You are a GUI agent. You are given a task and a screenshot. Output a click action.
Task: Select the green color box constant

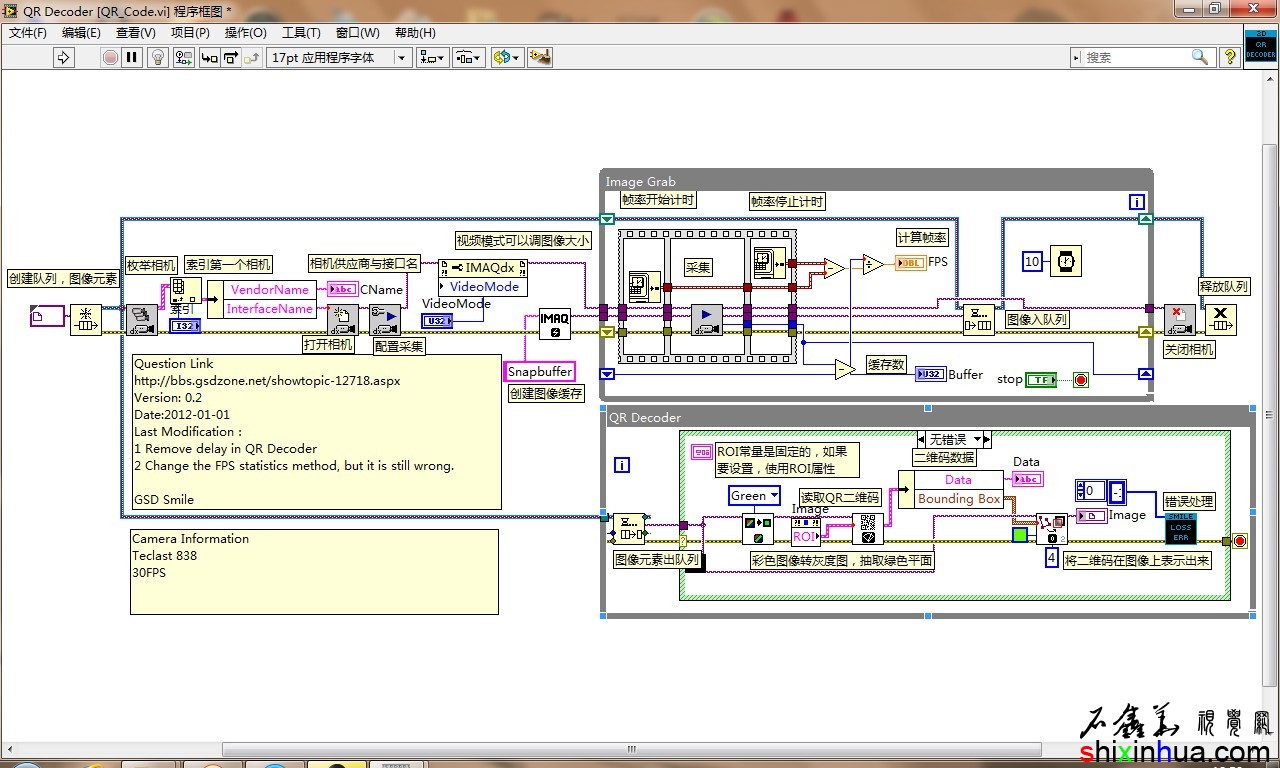[1019, 535]
